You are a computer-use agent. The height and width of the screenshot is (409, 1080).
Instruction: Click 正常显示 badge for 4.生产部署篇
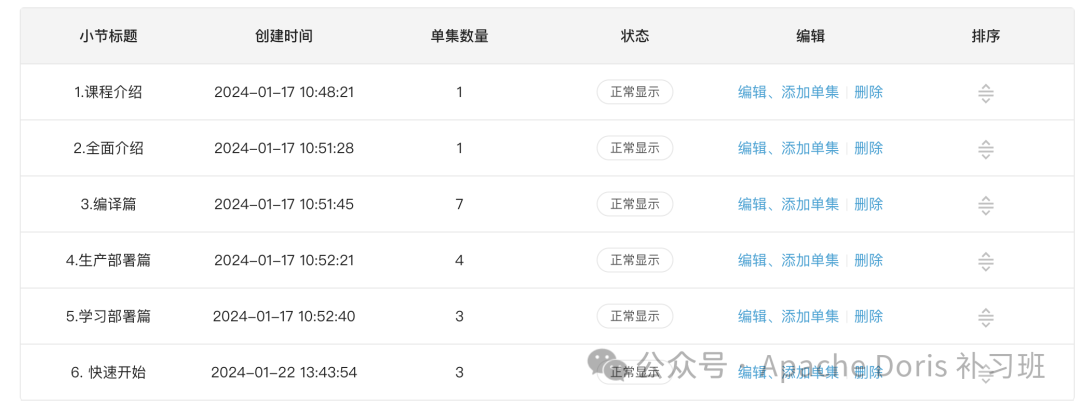[x=635, y=260]
